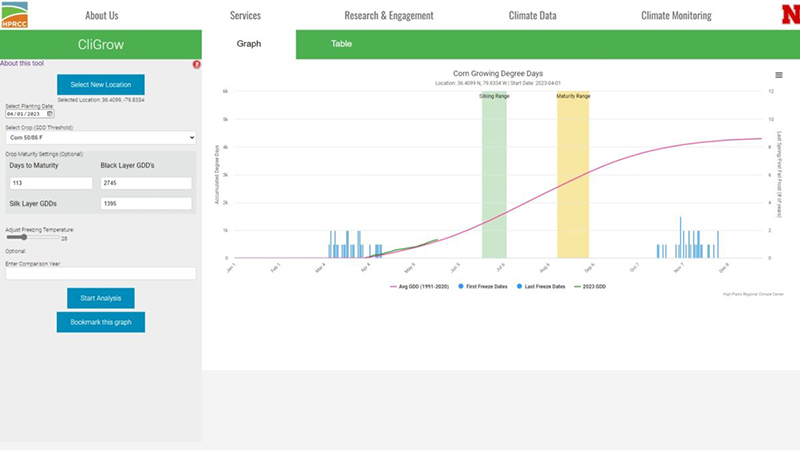
Task: Select the Graph tab
Action: pyautogui.click(x=248, y=45)
